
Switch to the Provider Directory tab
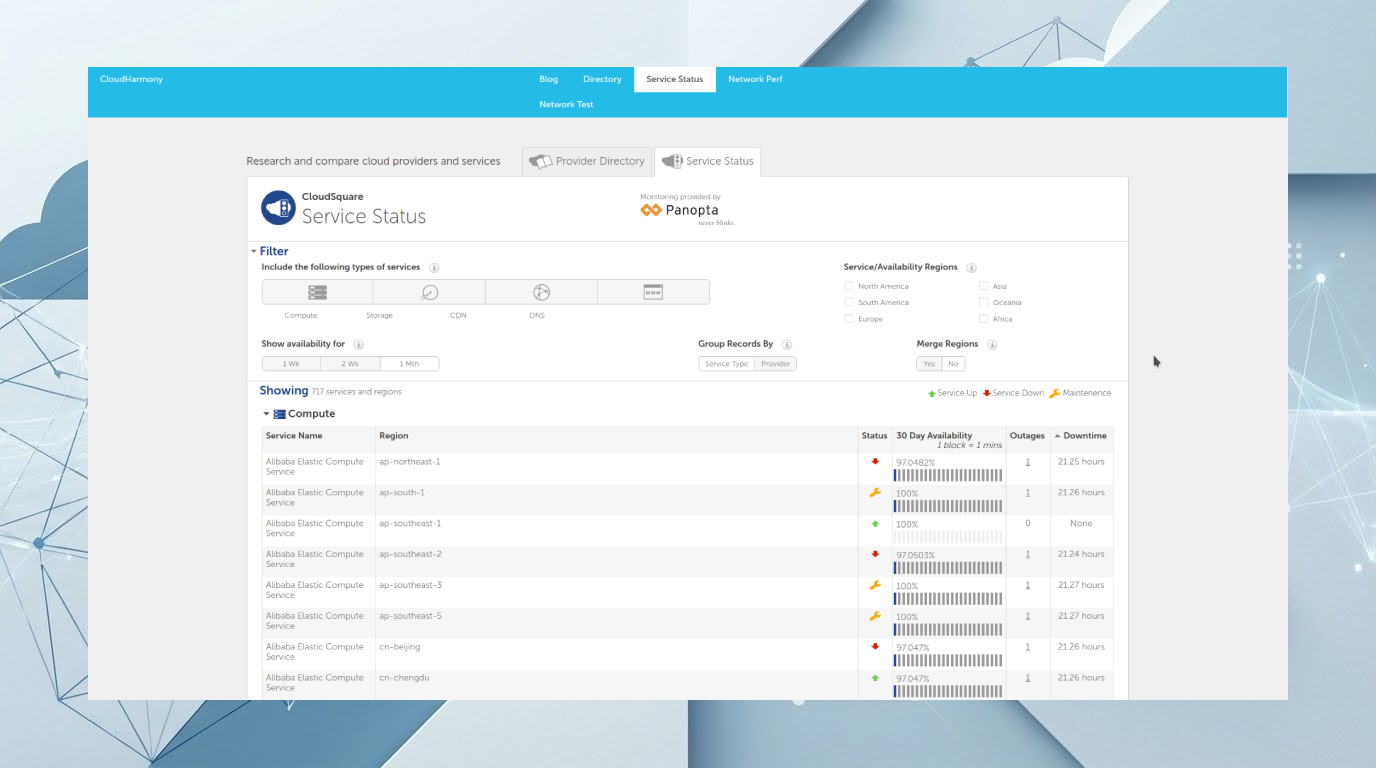point(587,161)
